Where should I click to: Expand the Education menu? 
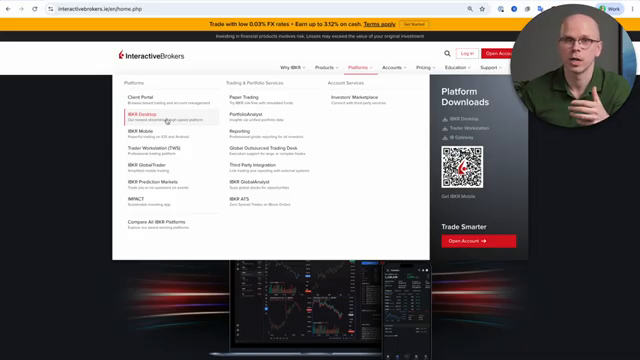458,68
